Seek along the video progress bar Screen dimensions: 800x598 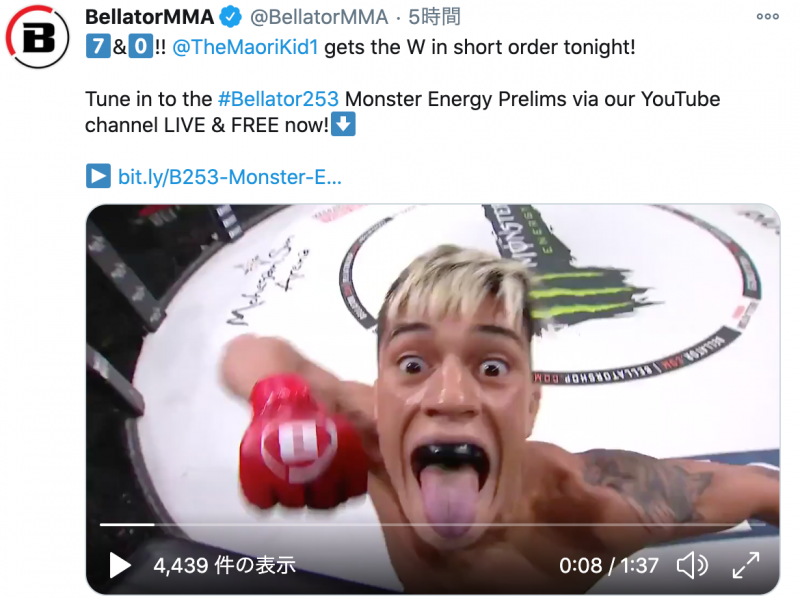tap(433, 524)
